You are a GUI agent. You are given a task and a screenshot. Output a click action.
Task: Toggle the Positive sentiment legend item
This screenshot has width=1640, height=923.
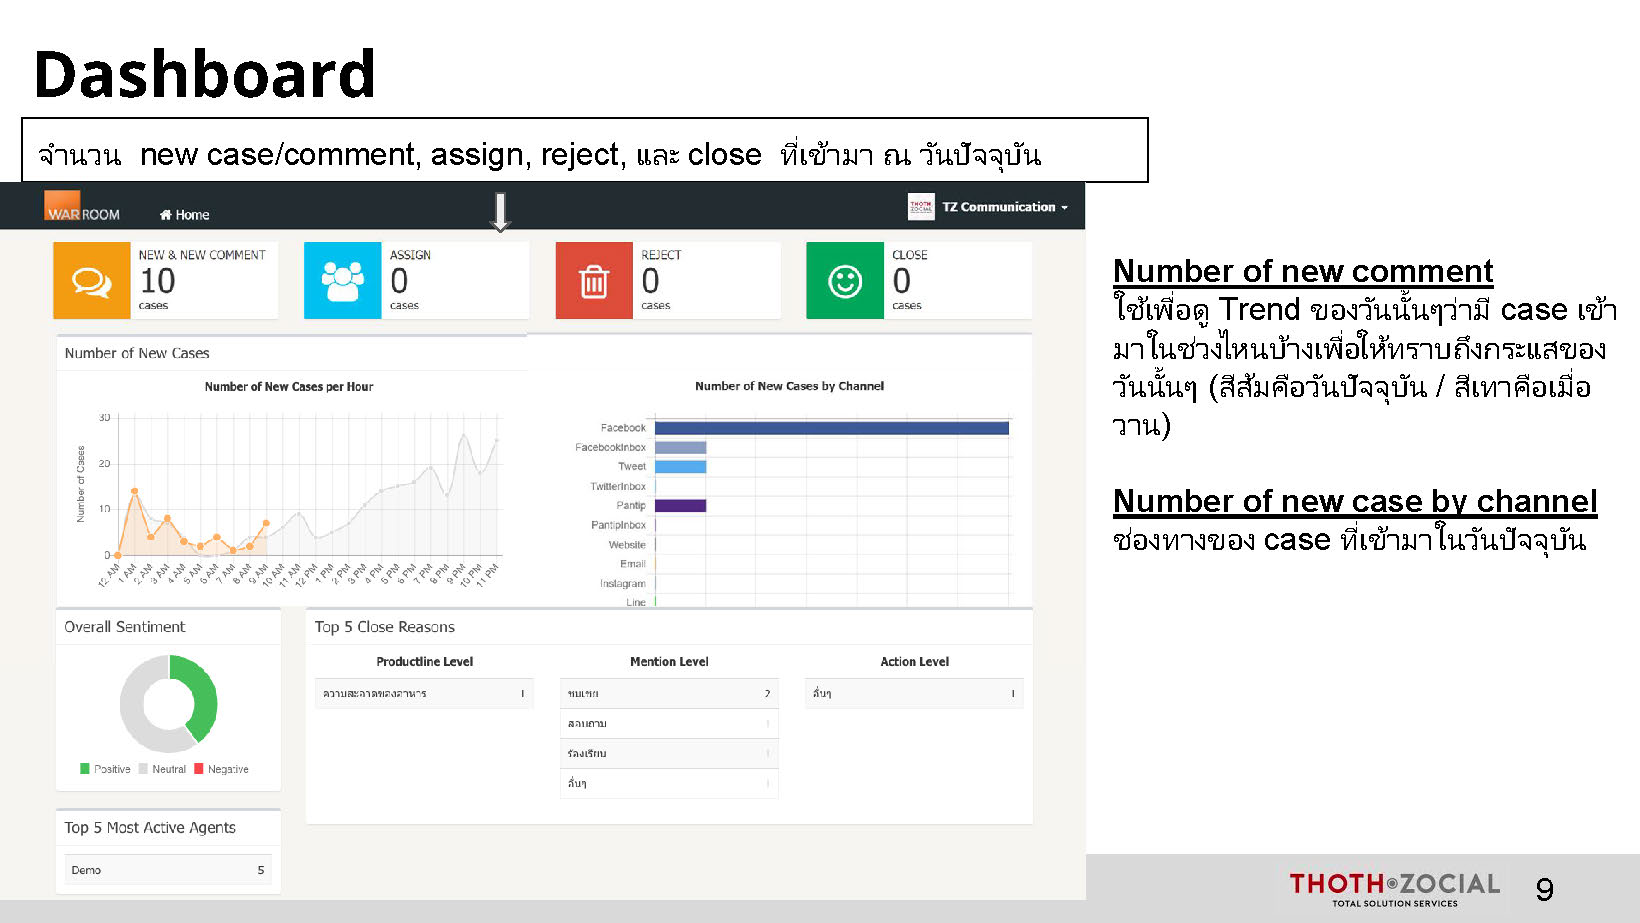pos(105,769)
